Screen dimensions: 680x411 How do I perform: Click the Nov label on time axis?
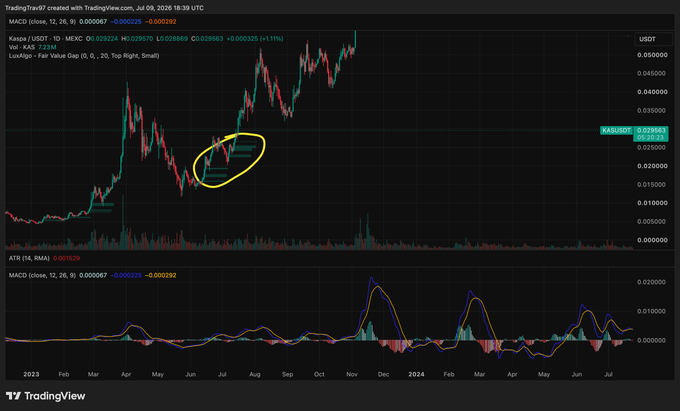pos(352,374)
